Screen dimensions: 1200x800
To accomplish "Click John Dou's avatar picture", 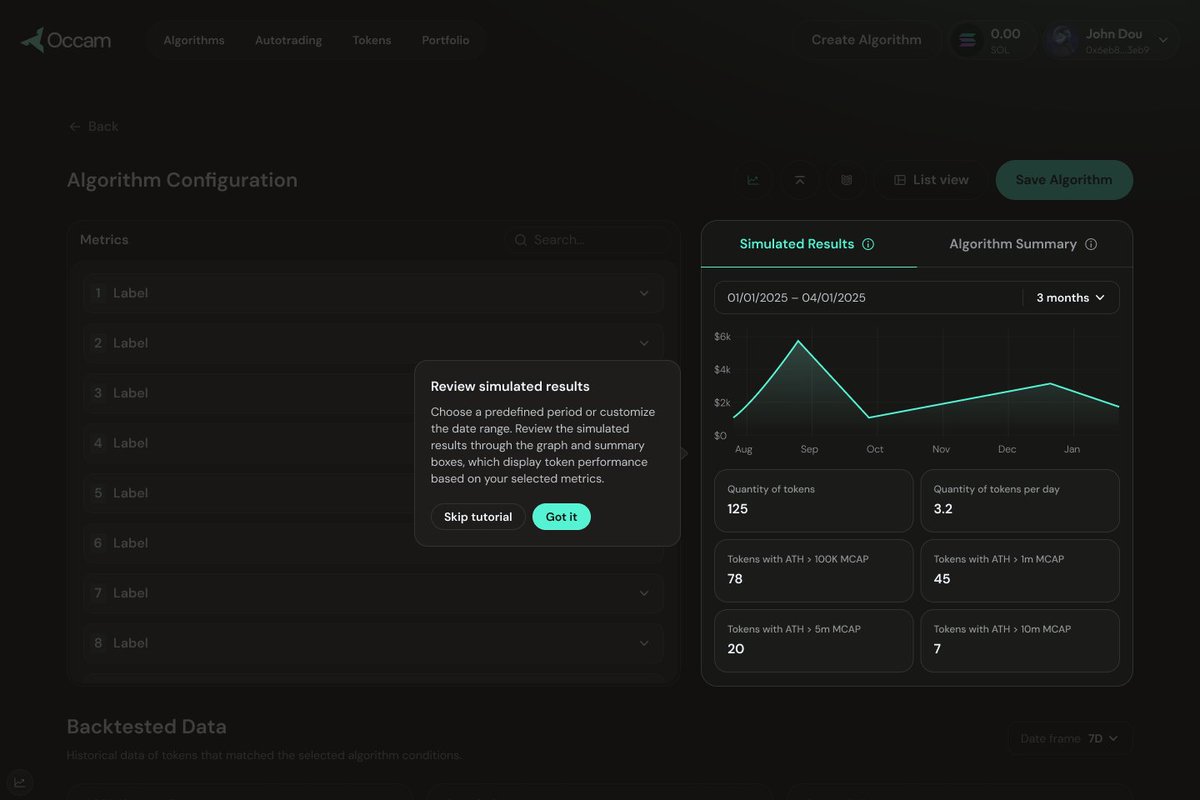I will click(x=1063, y=40).
